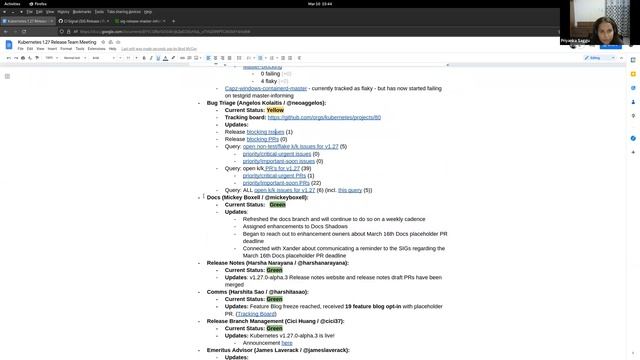
Task: Toggle bold formatting in the toolbar
Action: tap(144, 58)
